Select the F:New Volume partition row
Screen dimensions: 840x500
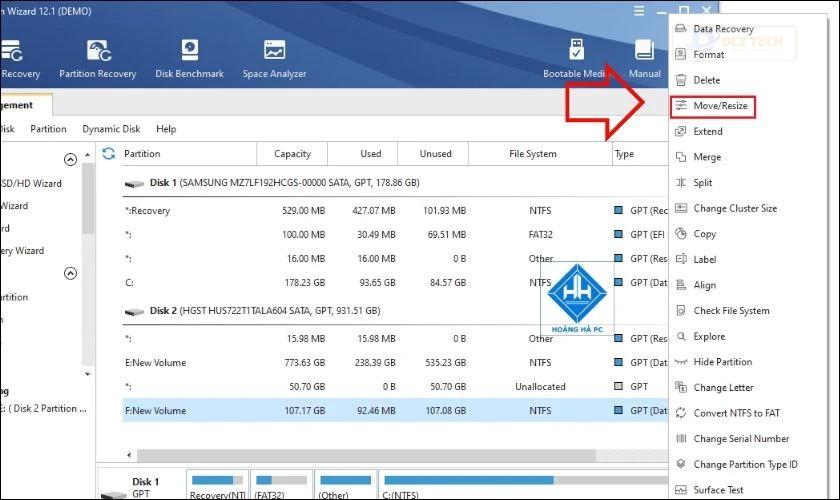(395, 411)
